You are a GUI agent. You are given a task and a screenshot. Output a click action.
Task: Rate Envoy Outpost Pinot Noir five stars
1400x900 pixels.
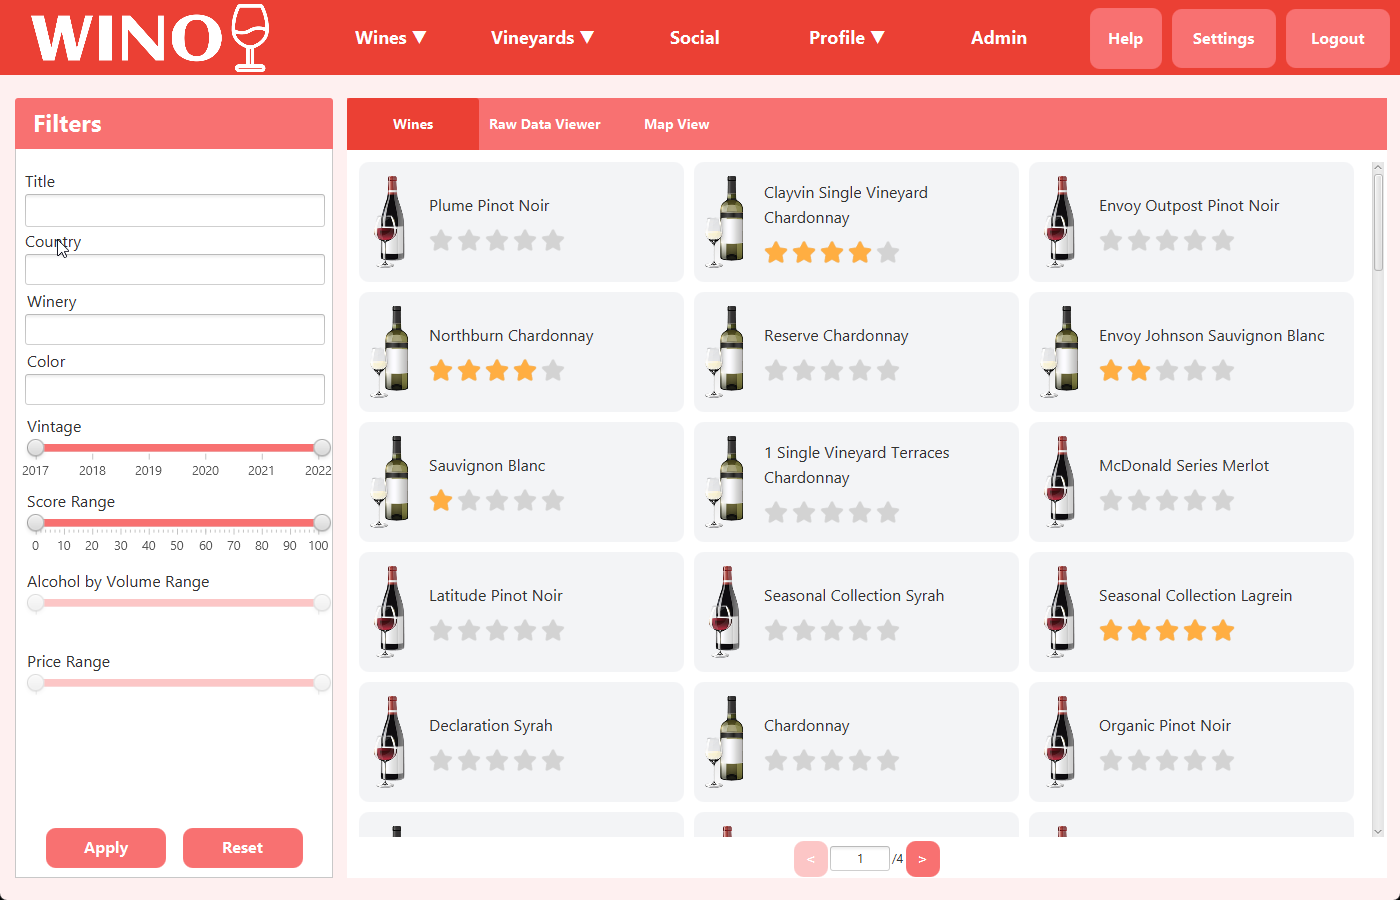(x=1222, y=241)
